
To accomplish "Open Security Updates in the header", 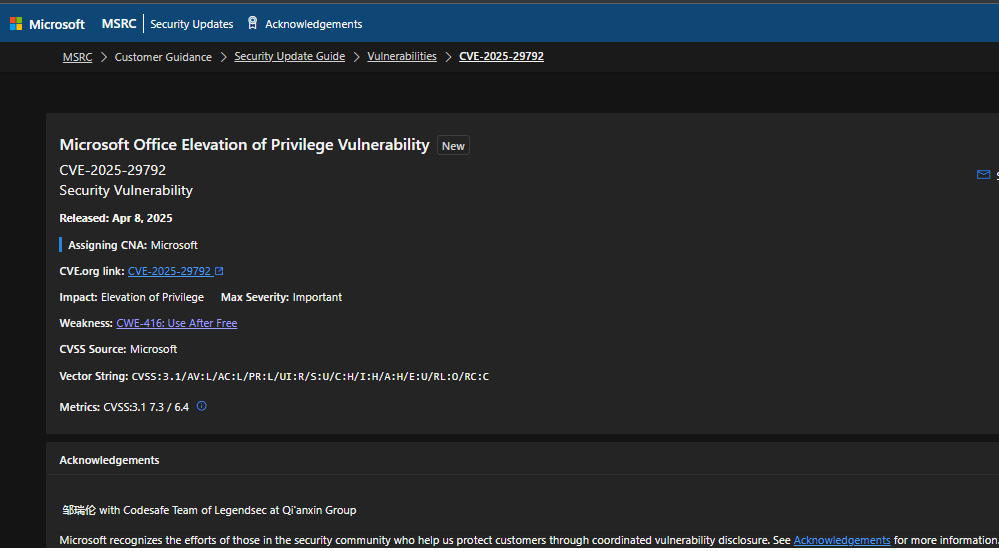I will point(191,24).
